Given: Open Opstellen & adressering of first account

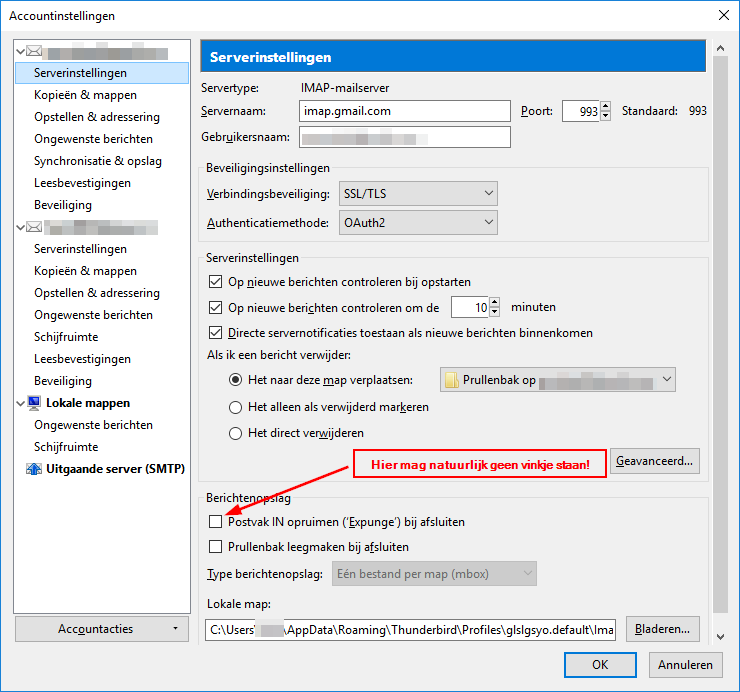Looking at the screenshot, I should point(97,117).
